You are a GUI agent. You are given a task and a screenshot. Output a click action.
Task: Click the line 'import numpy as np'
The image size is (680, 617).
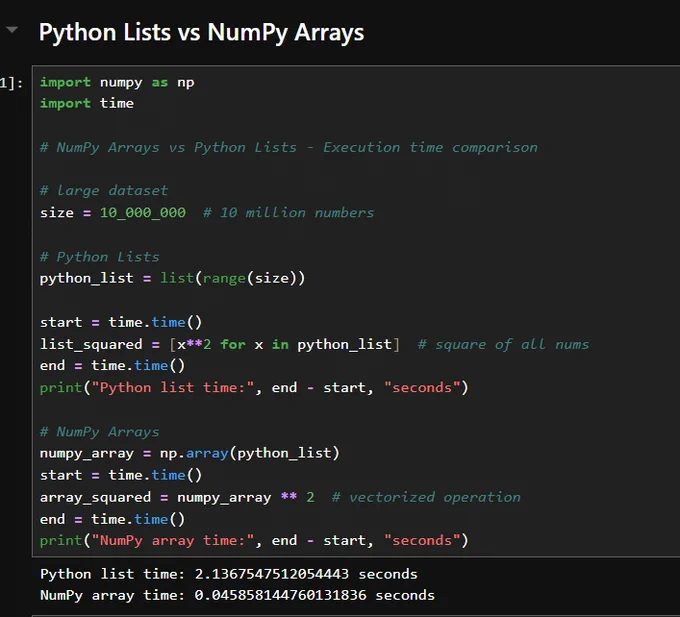(x=117, y=82)
